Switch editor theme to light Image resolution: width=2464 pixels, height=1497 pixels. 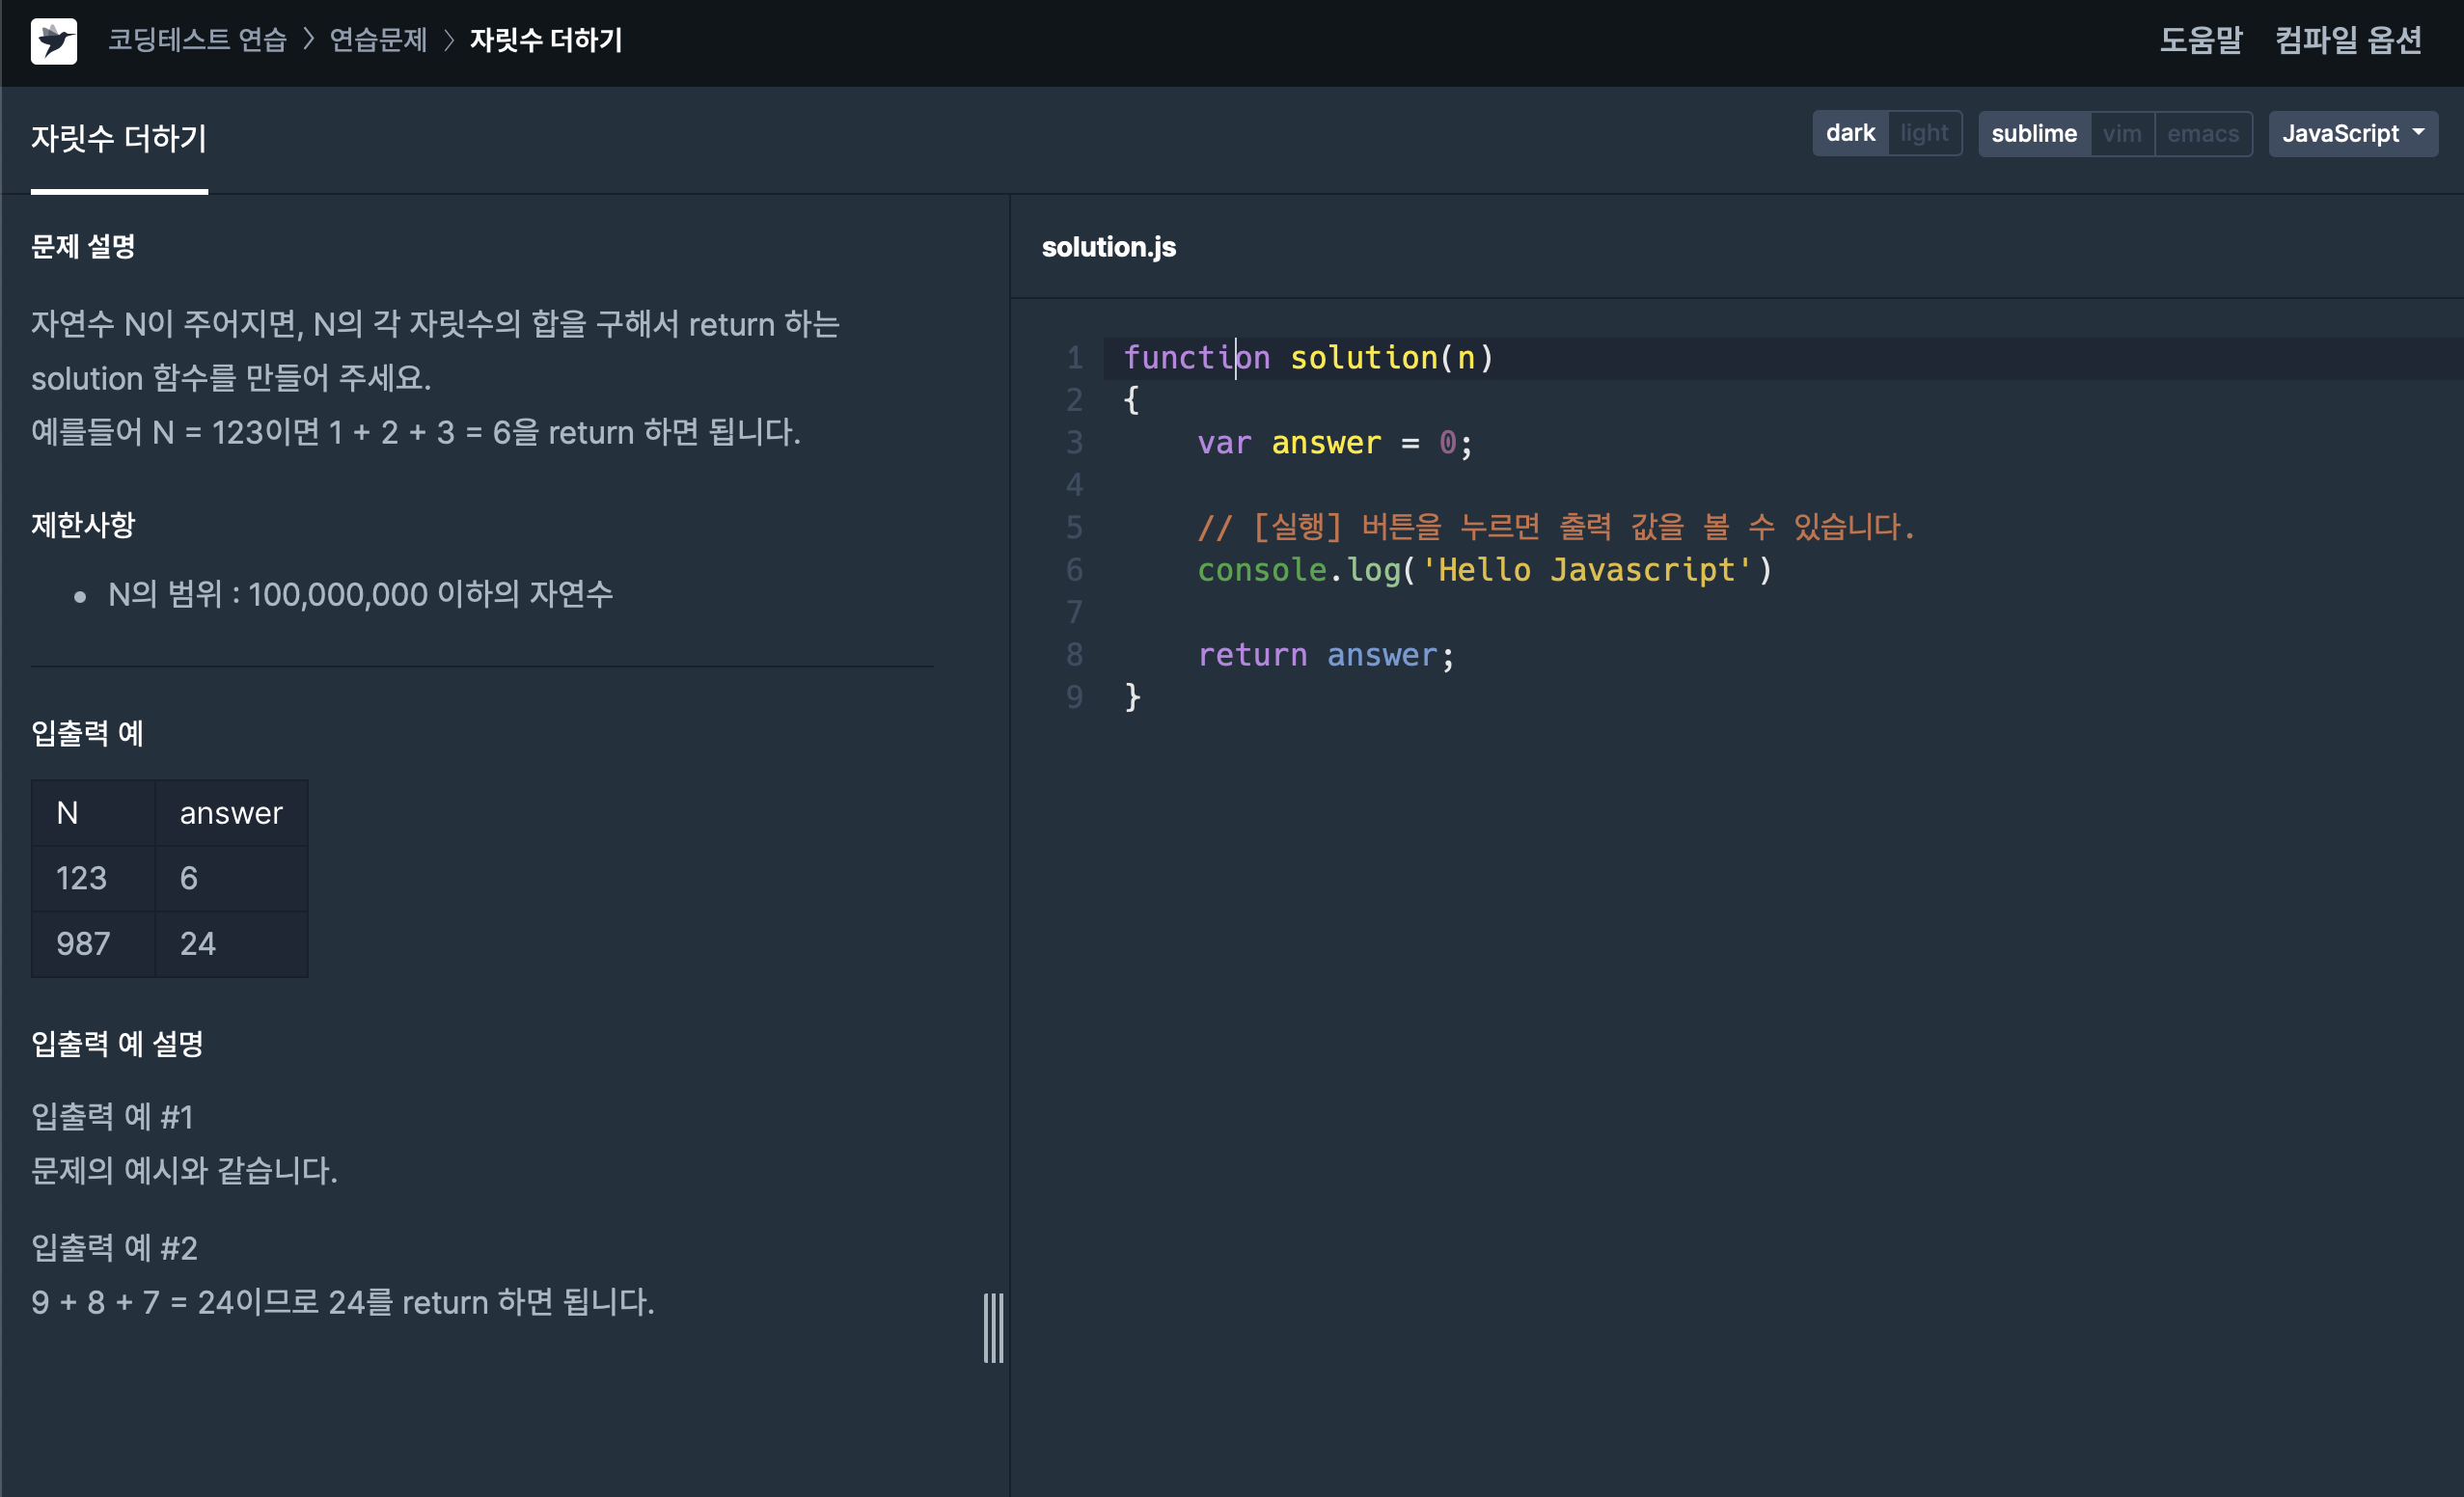click(1923, 133)
